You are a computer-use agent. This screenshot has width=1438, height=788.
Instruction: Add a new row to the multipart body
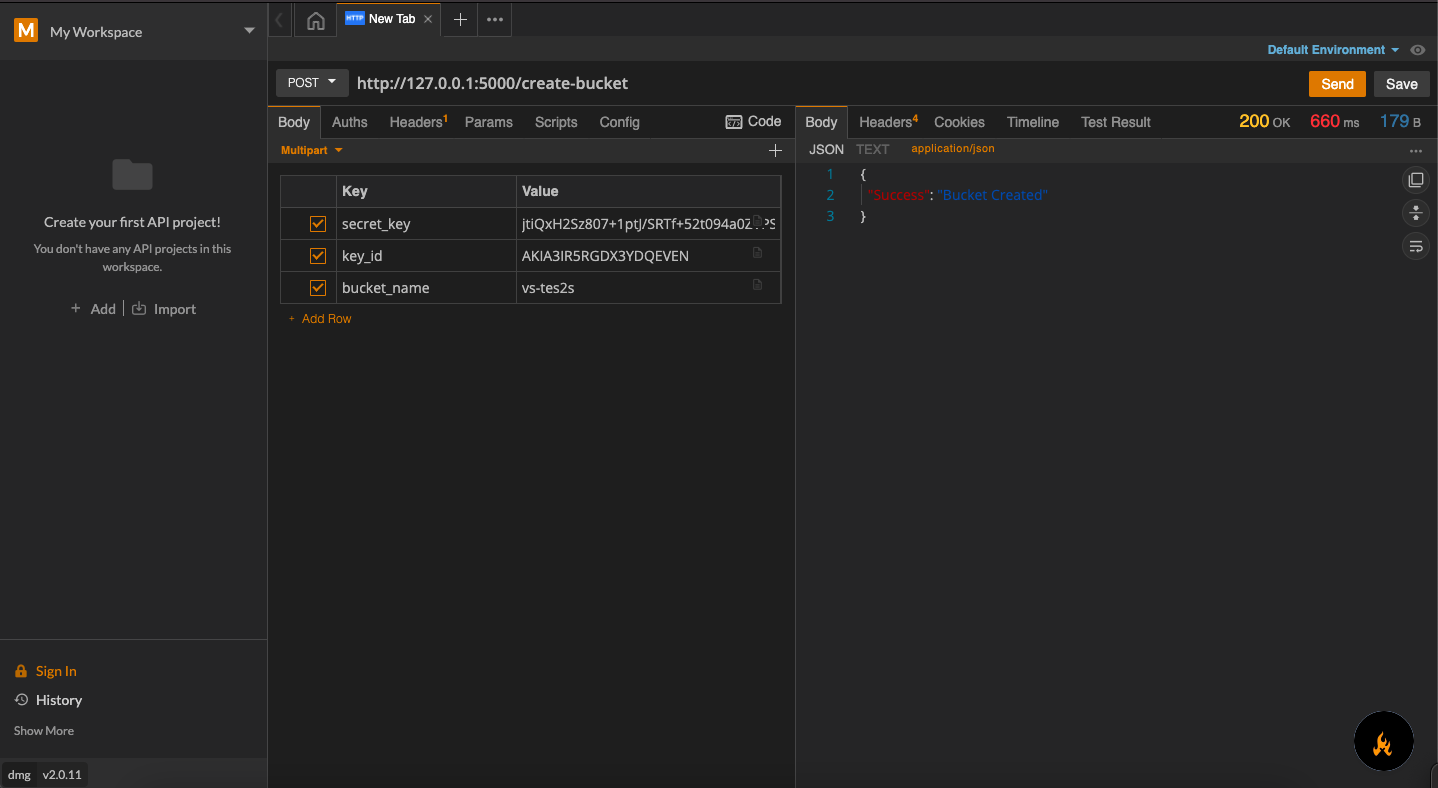319,318
